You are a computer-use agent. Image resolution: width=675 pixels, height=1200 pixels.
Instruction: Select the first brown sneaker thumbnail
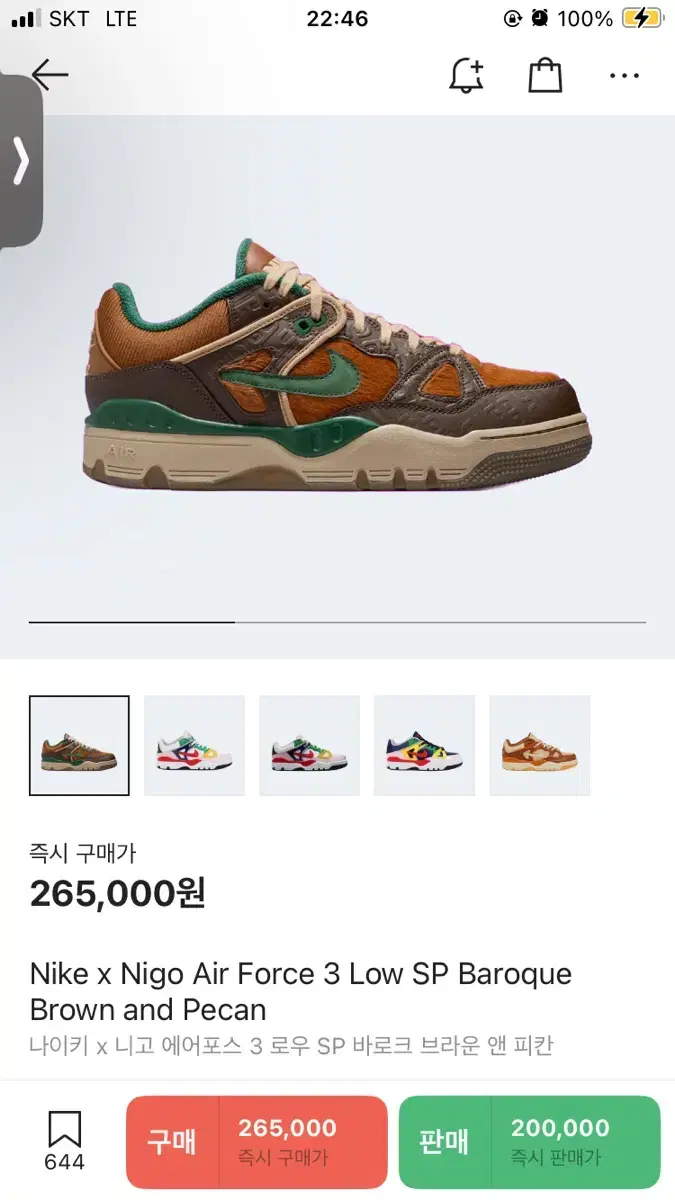[x=79, y=745]
